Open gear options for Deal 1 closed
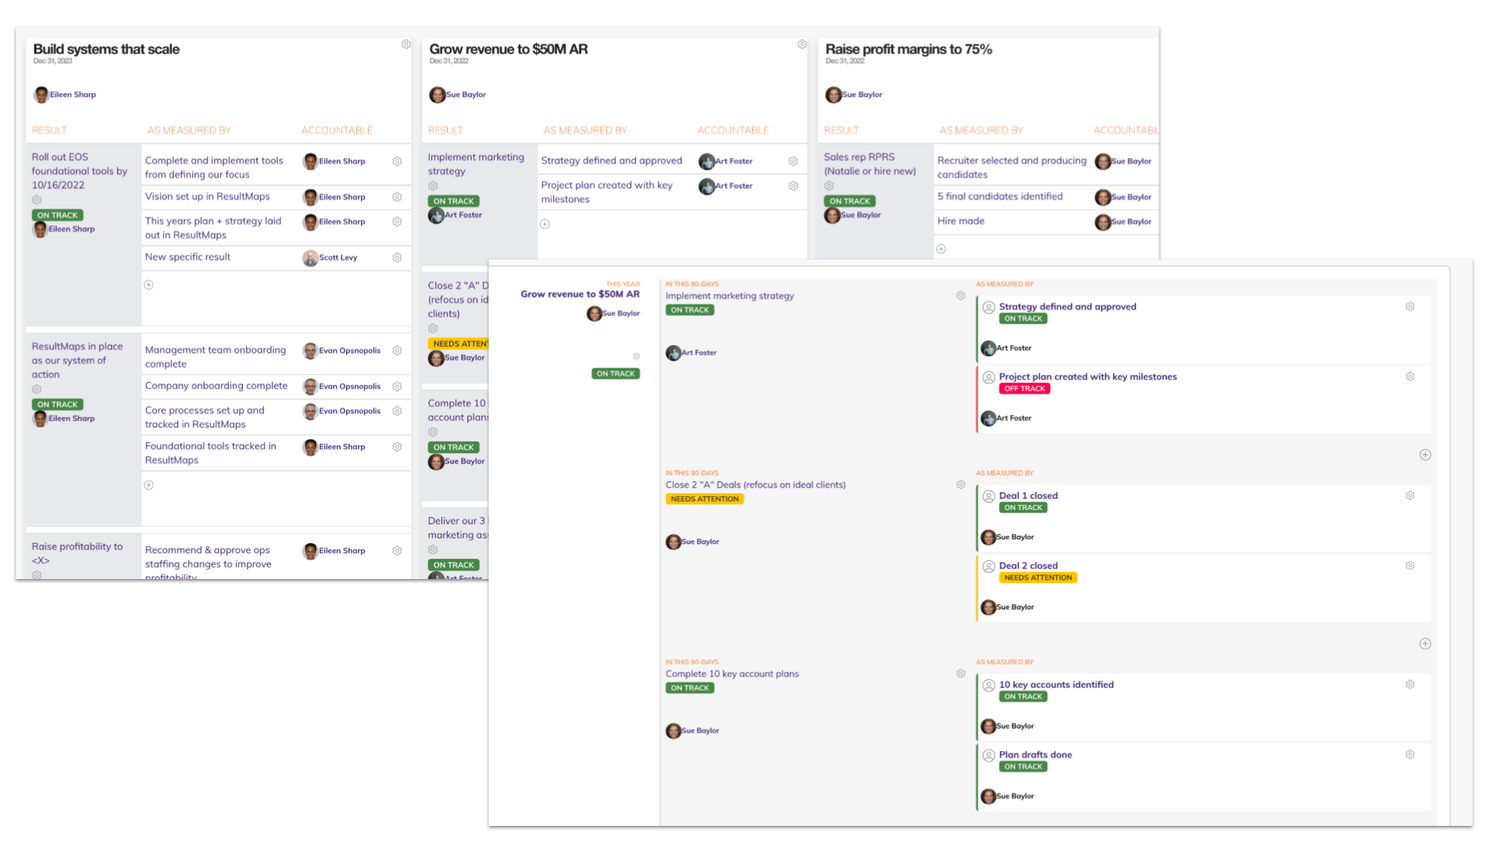 [x=1410, y=495]
